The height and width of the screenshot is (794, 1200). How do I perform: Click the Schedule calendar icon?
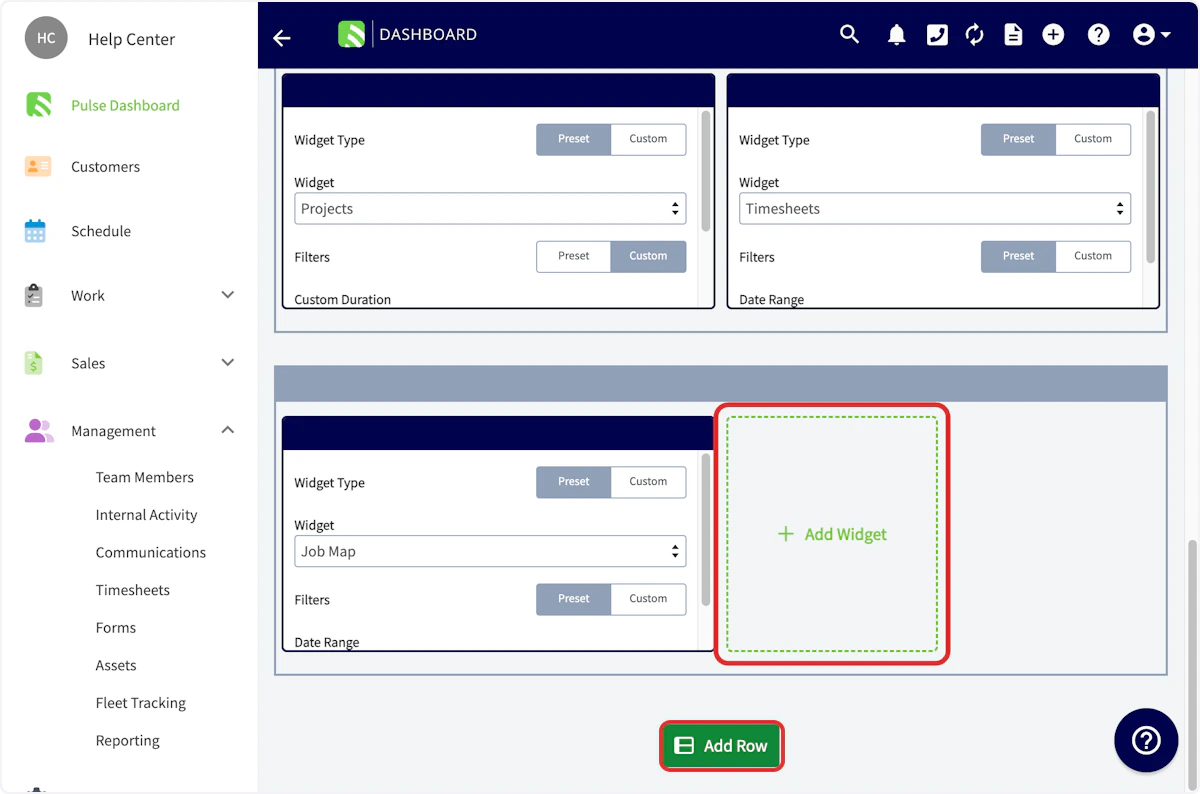(35, 231)
